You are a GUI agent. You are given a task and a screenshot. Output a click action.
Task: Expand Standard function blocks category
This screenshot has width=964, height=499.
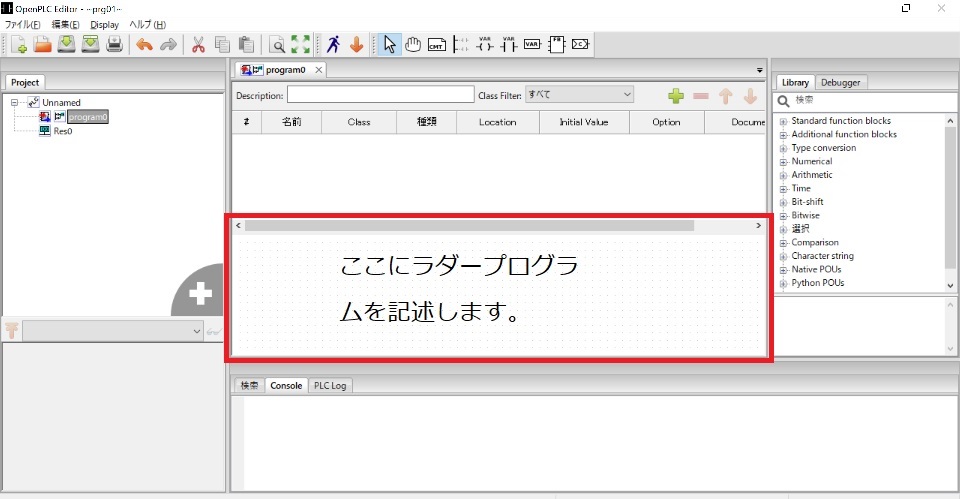pos(783,121)
